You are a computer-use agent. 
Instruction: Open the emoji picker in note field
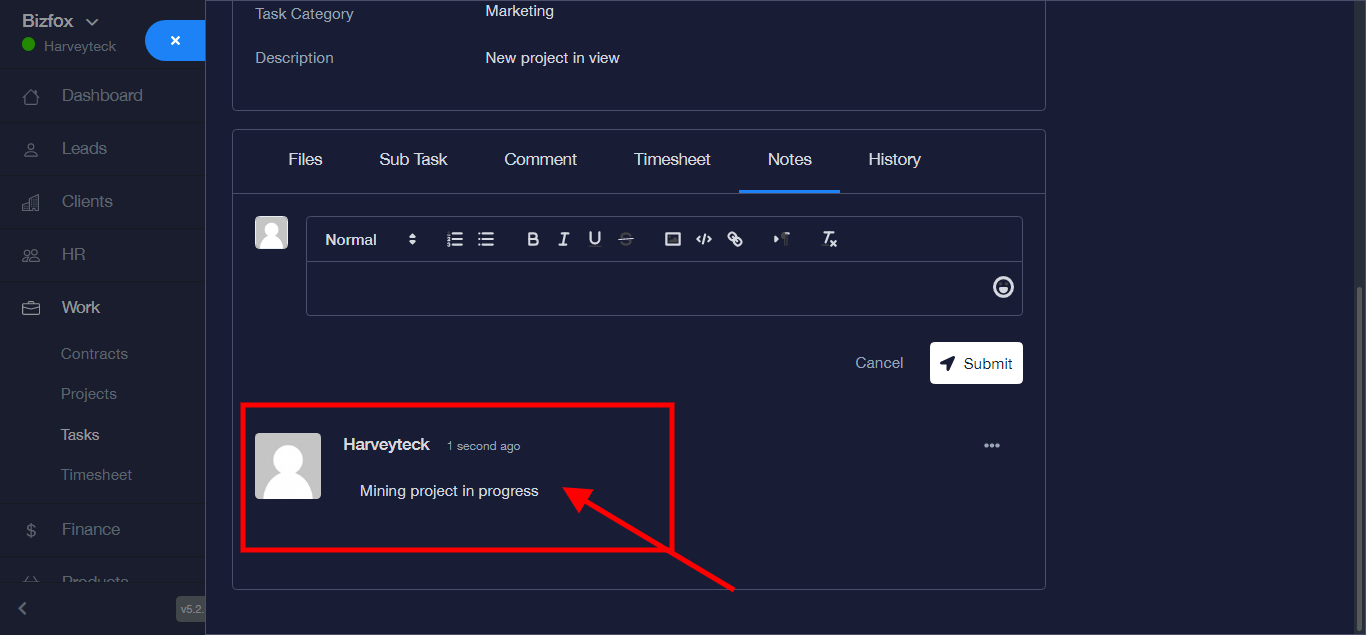coord(1003,288)
